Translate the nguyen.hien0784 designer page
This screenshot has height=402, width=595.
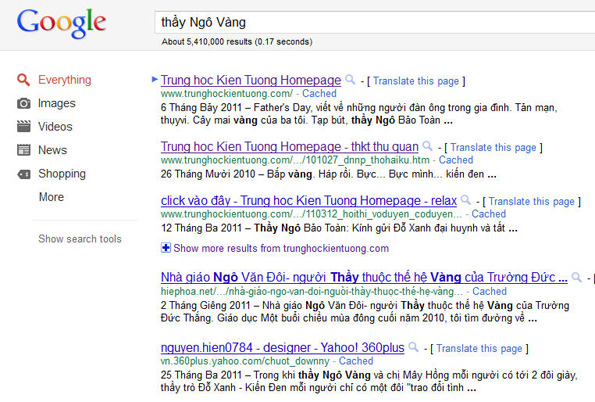click(479, 348)
